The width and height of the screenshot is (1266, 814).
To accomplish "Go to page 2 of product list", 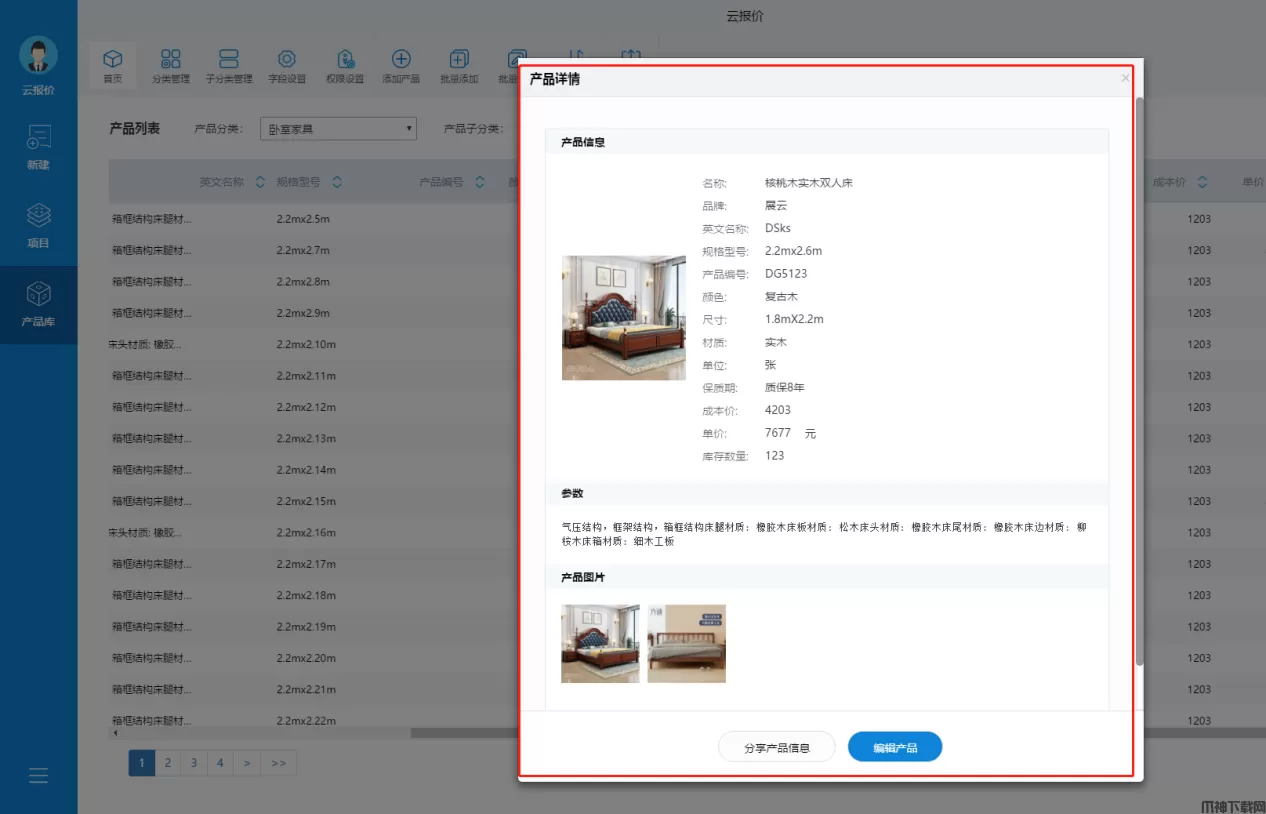I will (x=168, y=763).
